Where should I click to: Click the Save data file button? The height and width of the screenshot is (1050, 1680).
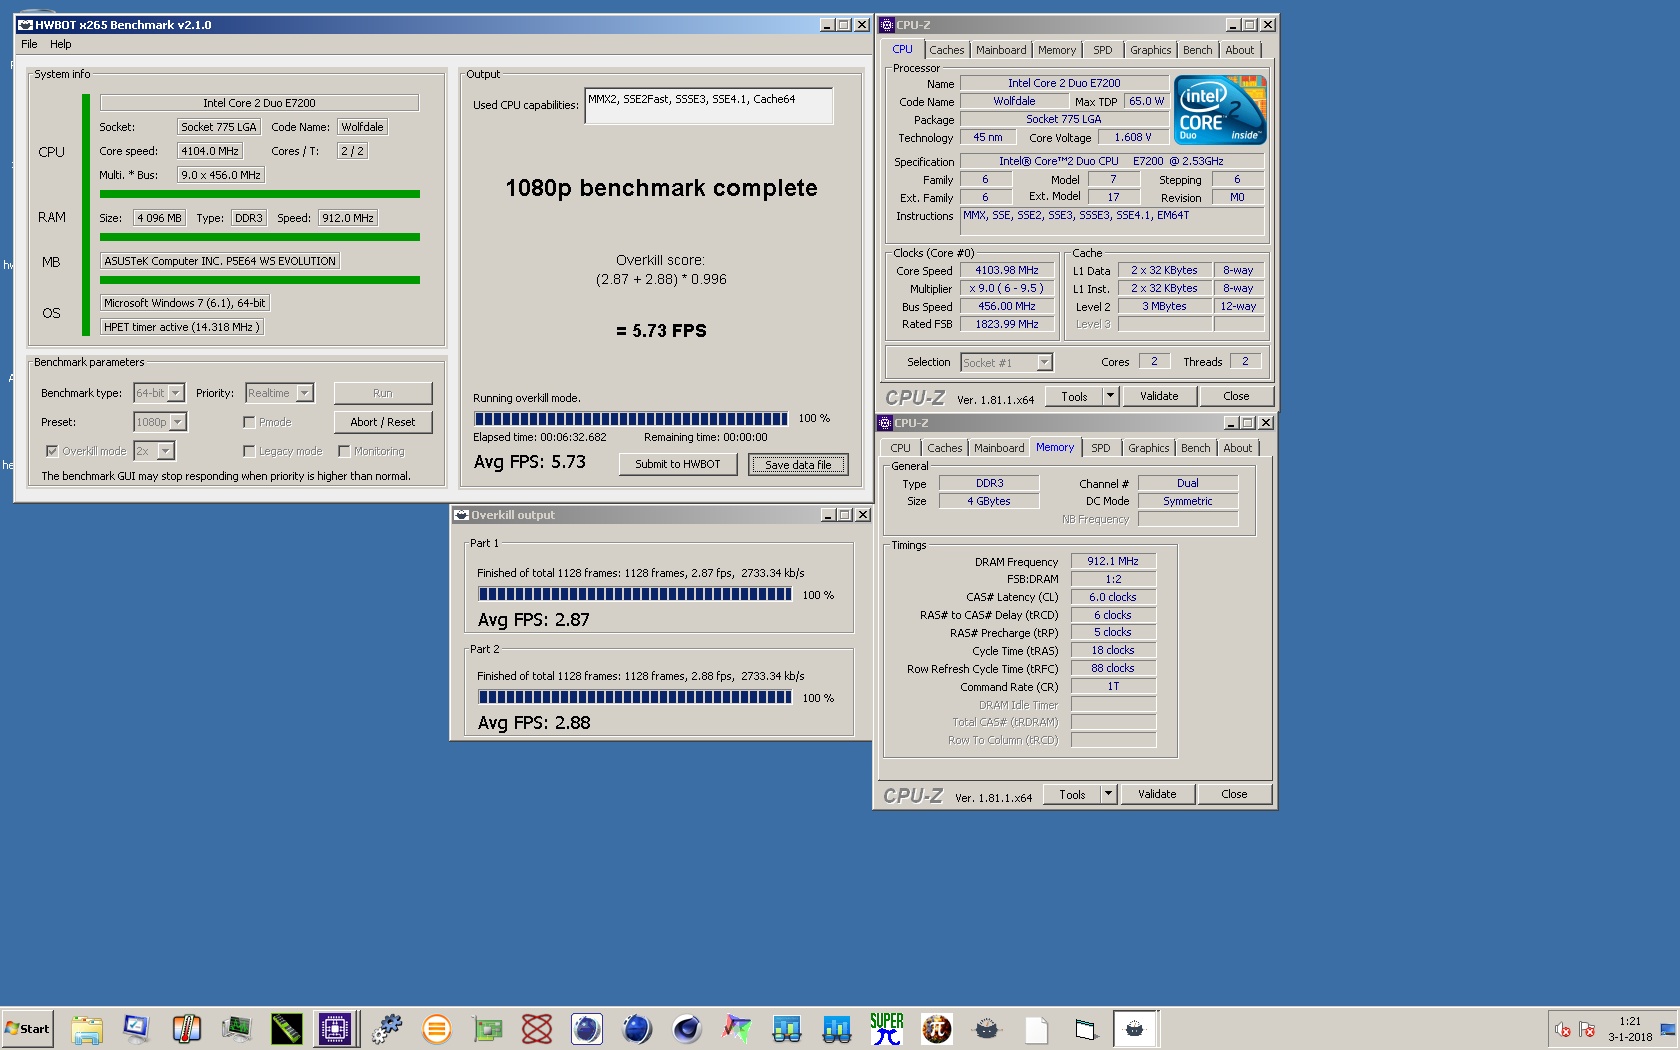pos(798,464)
